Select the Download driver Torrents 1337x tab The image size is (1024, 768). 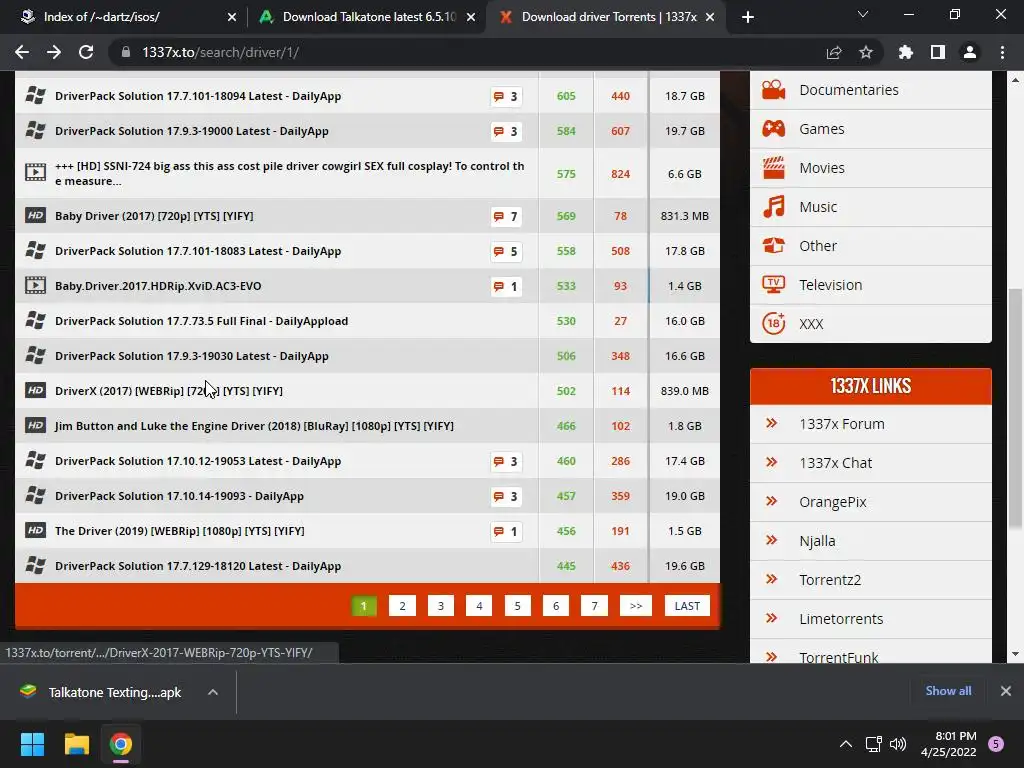click(x=609, y=17)
